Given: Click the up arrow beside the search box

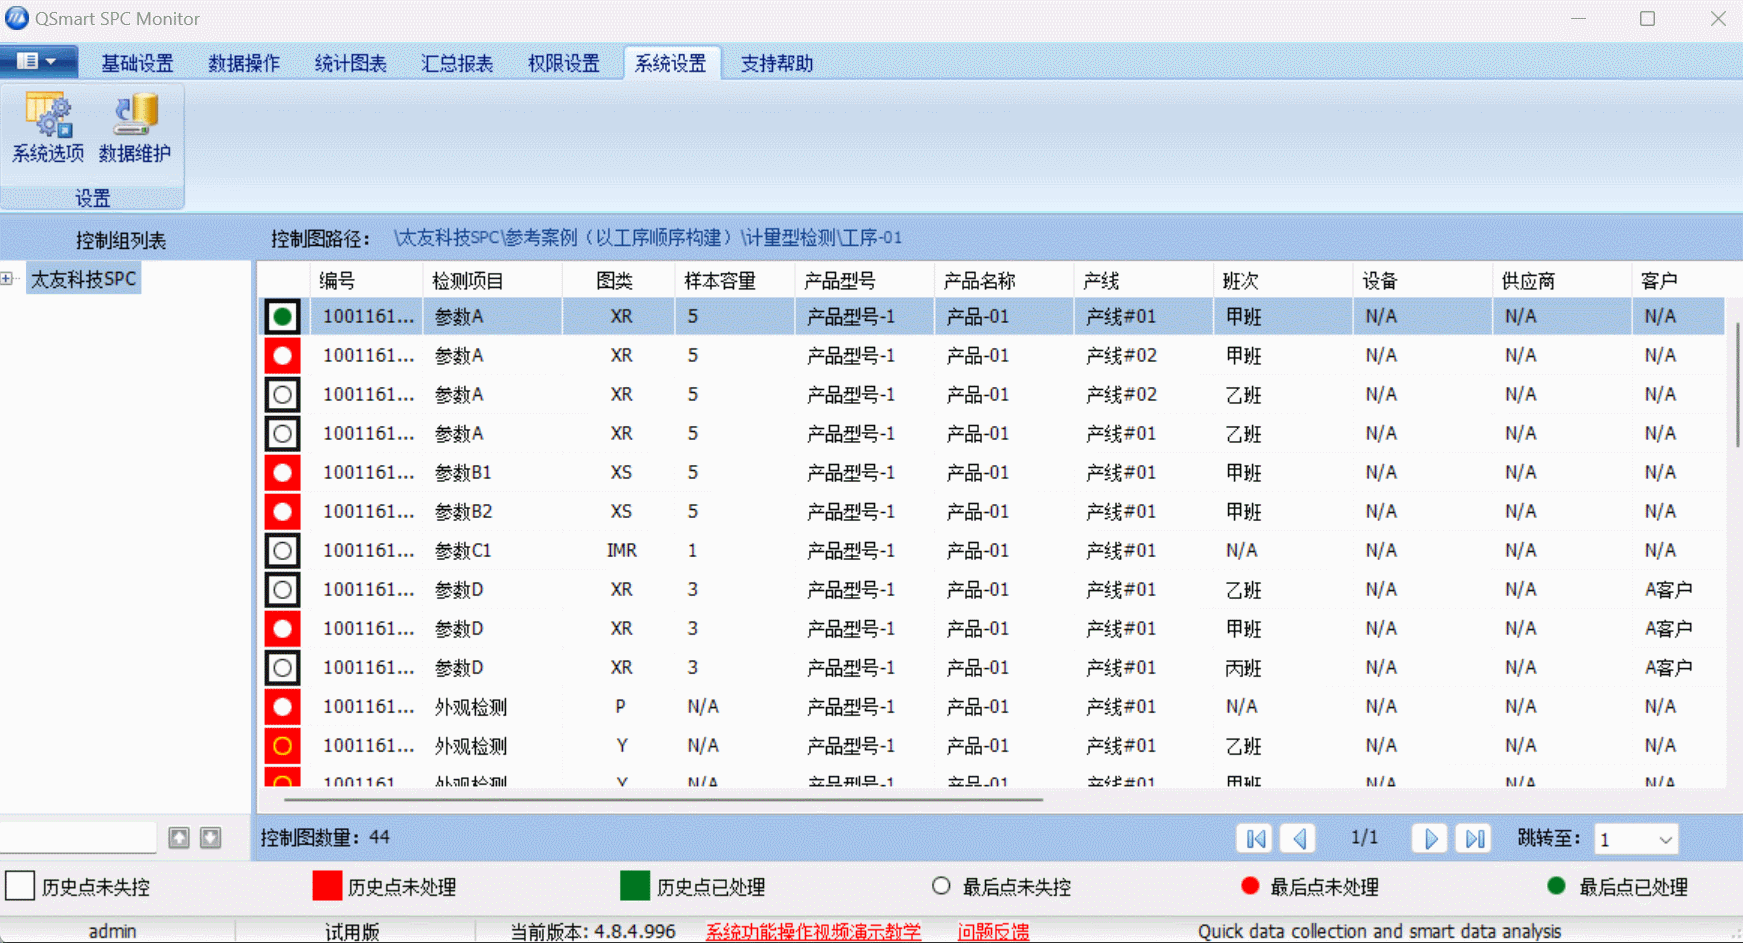Looking at the screenshot, I should tap(178, 837).
